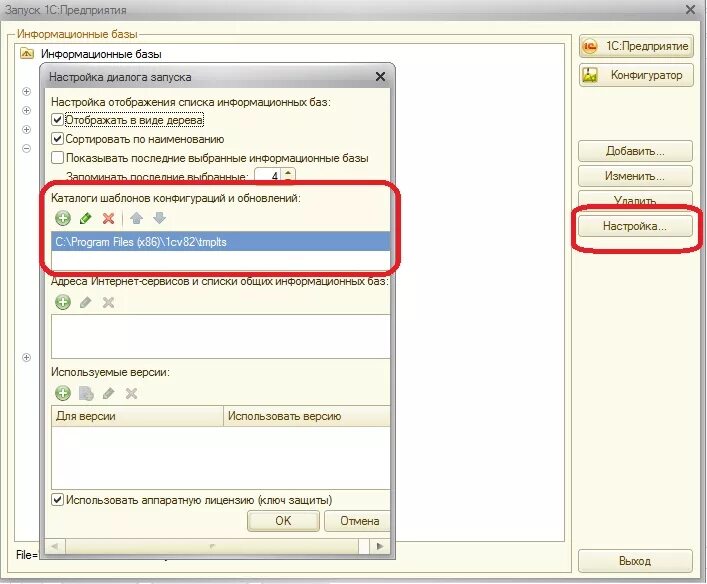Enable Показывать последние выбранные информационные базы

coord(57,158)
